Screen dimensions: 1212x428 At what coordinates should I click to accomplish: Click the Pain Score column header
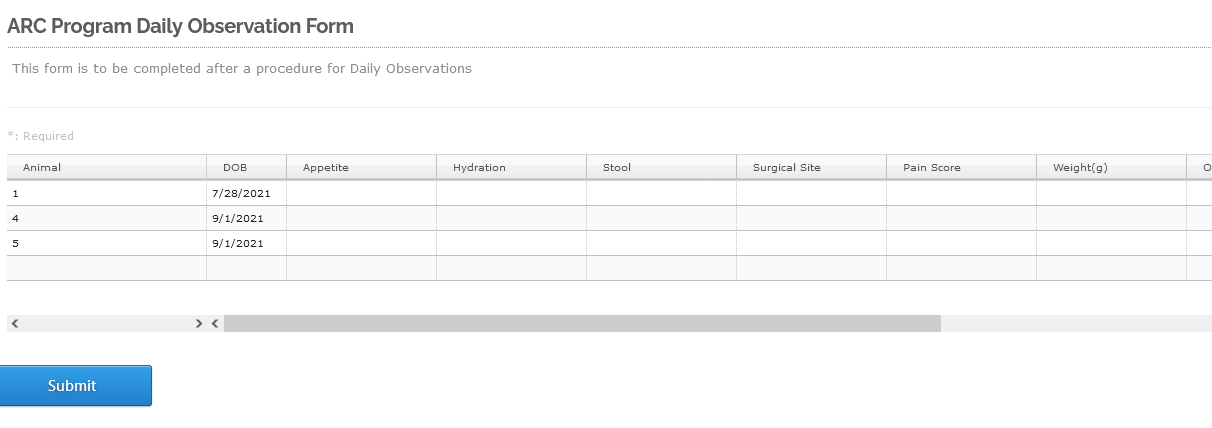[x=962, y=167]
